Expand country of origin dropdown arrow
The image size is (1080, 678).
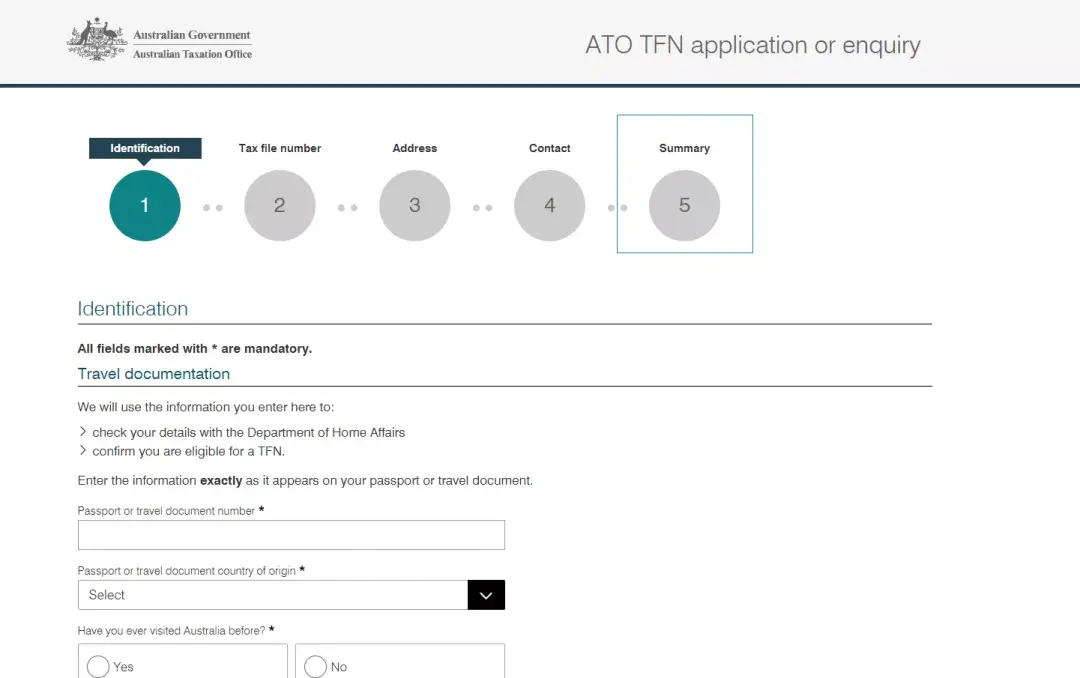(x=486, y=595)
